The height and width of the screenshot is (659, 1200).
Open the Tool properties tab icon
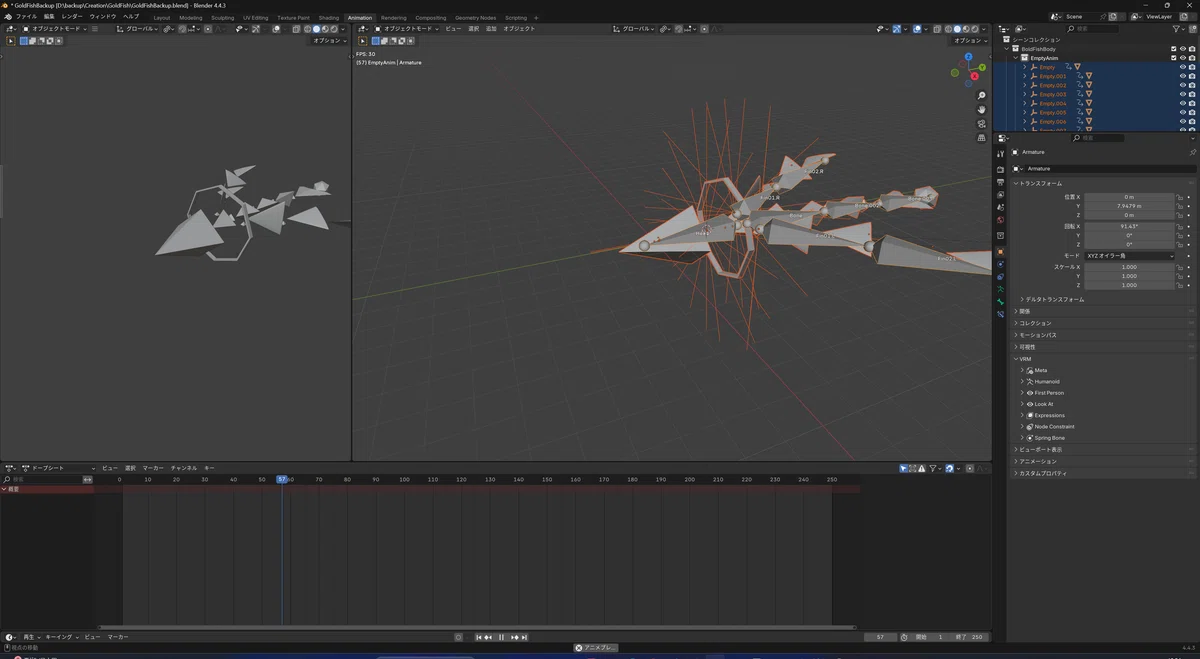[x=1000, y=154]
